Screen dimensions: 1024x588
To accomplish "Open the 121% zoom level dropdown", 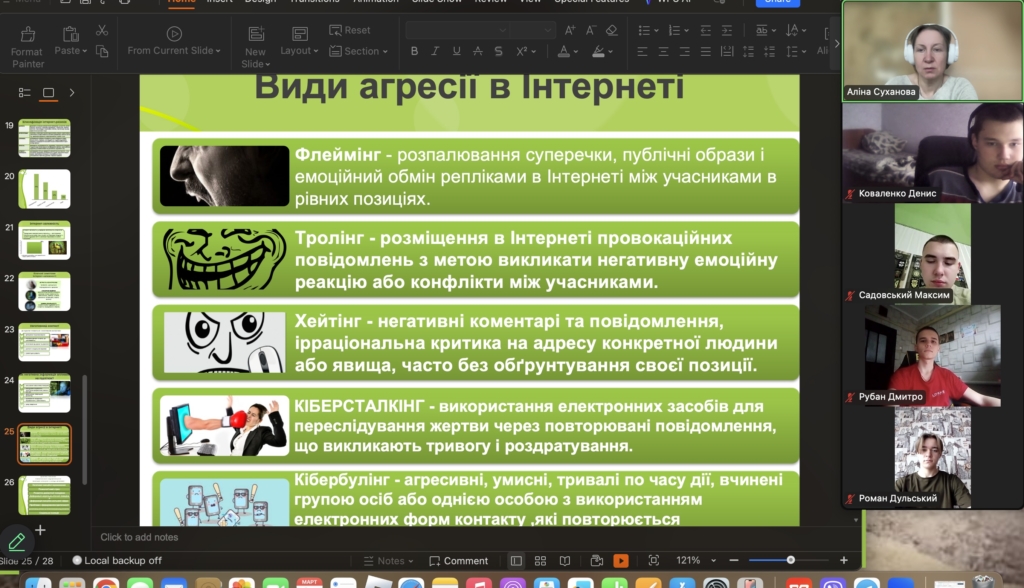I will [694, 561].
